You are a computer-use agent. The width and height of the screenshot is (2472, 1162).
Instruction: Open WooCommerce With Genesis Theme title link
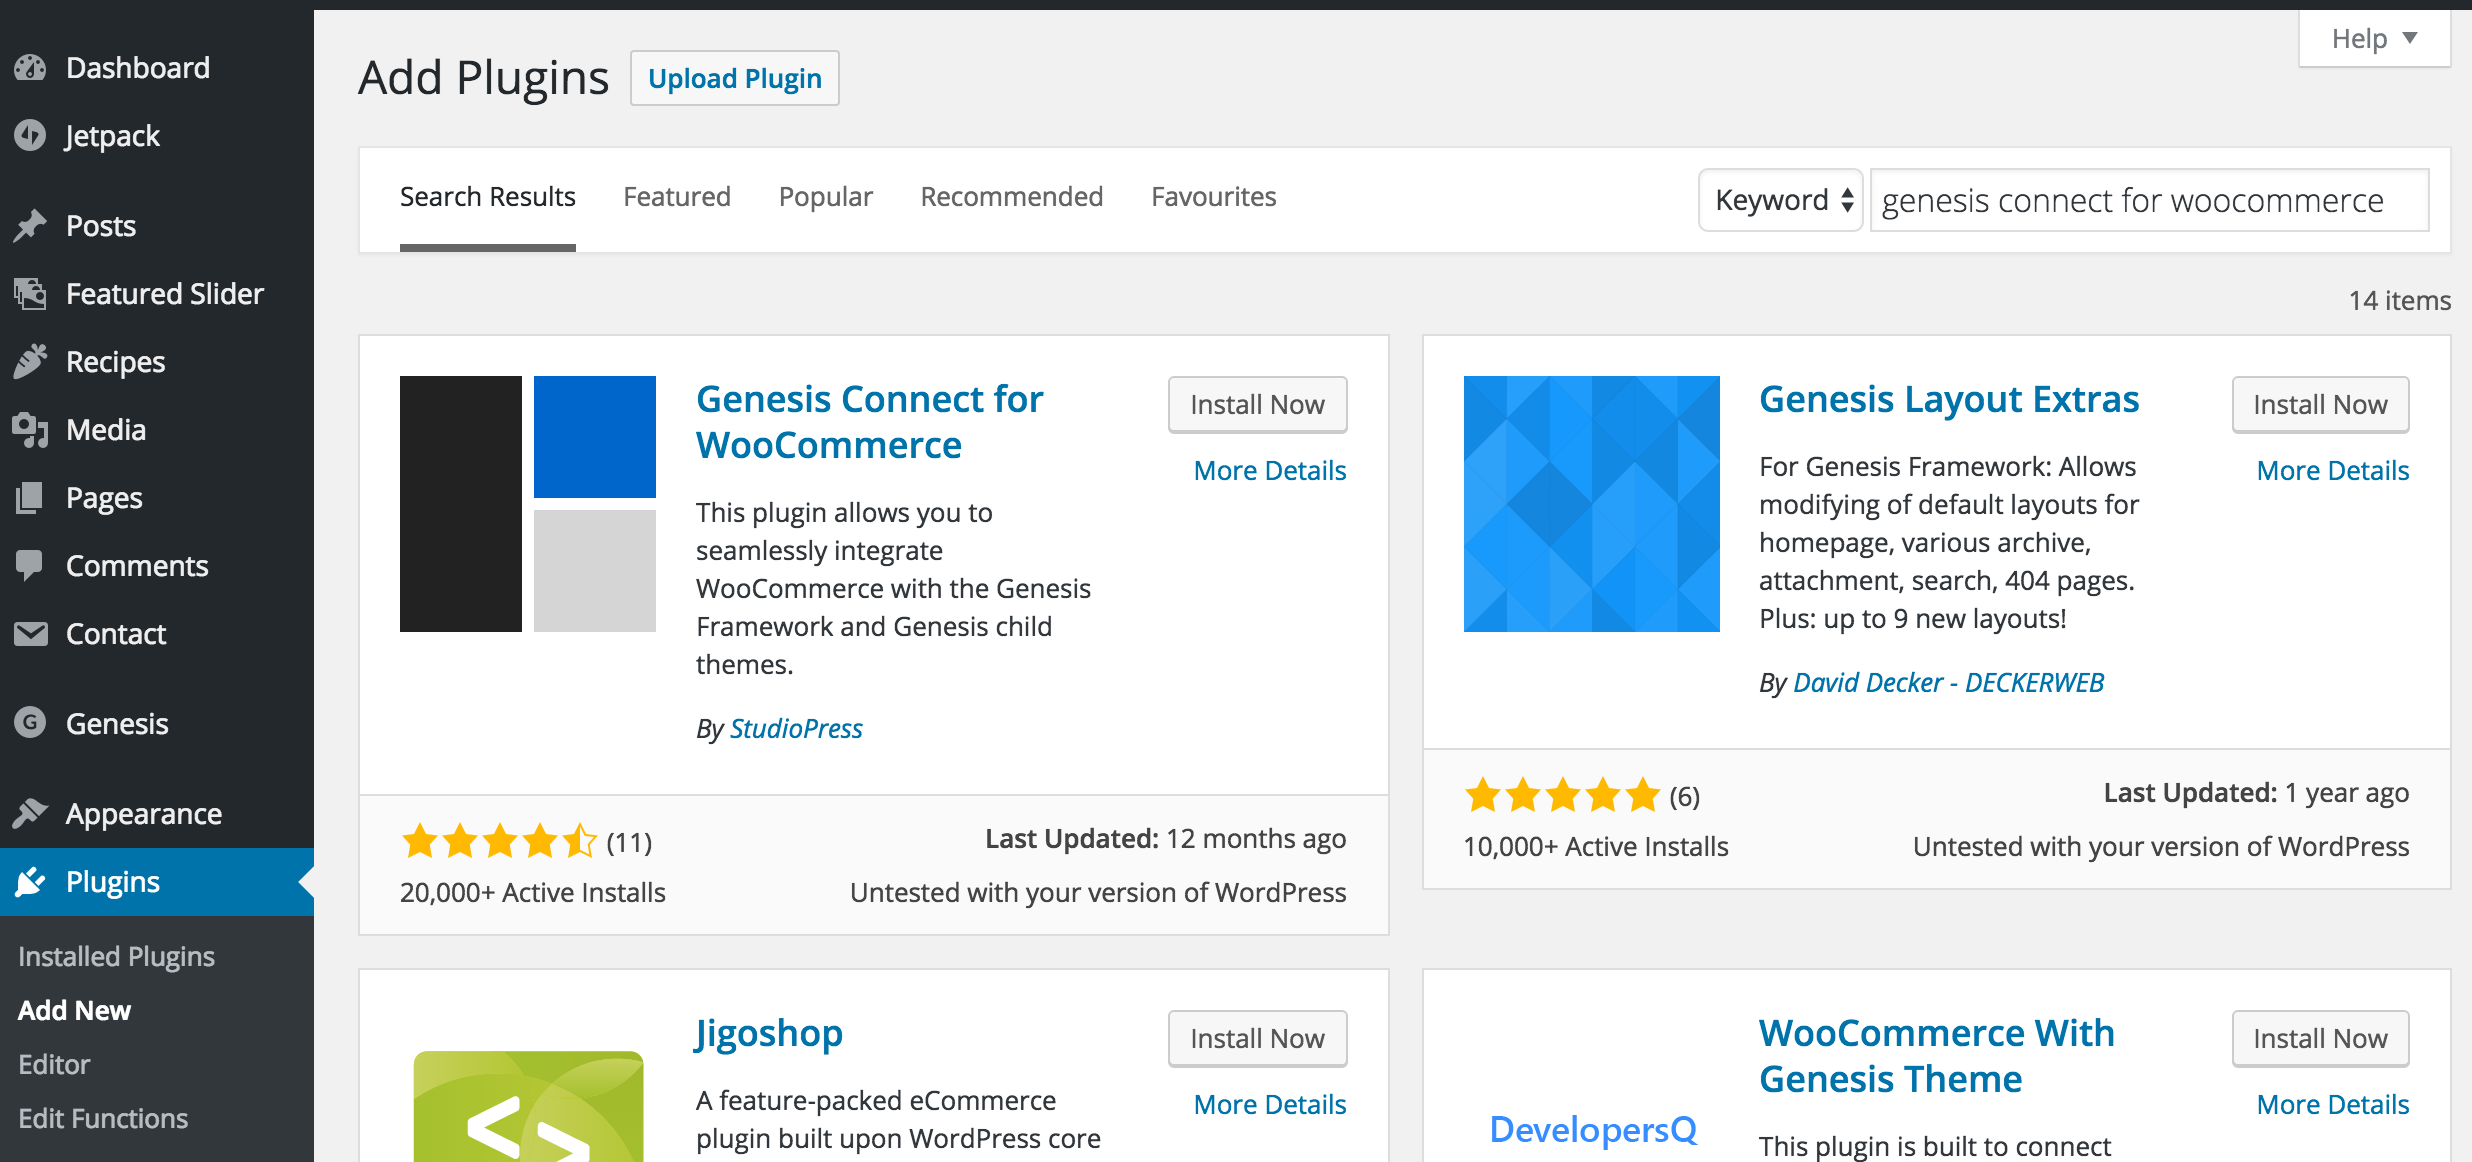coord(1937,1056)
